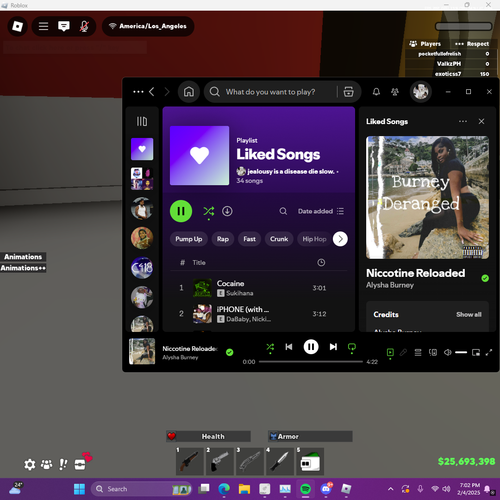This screenshot has width=500, height=500.
Task: Pause the Liked Songs playlist with green button
Action: (x=181, y=211)
